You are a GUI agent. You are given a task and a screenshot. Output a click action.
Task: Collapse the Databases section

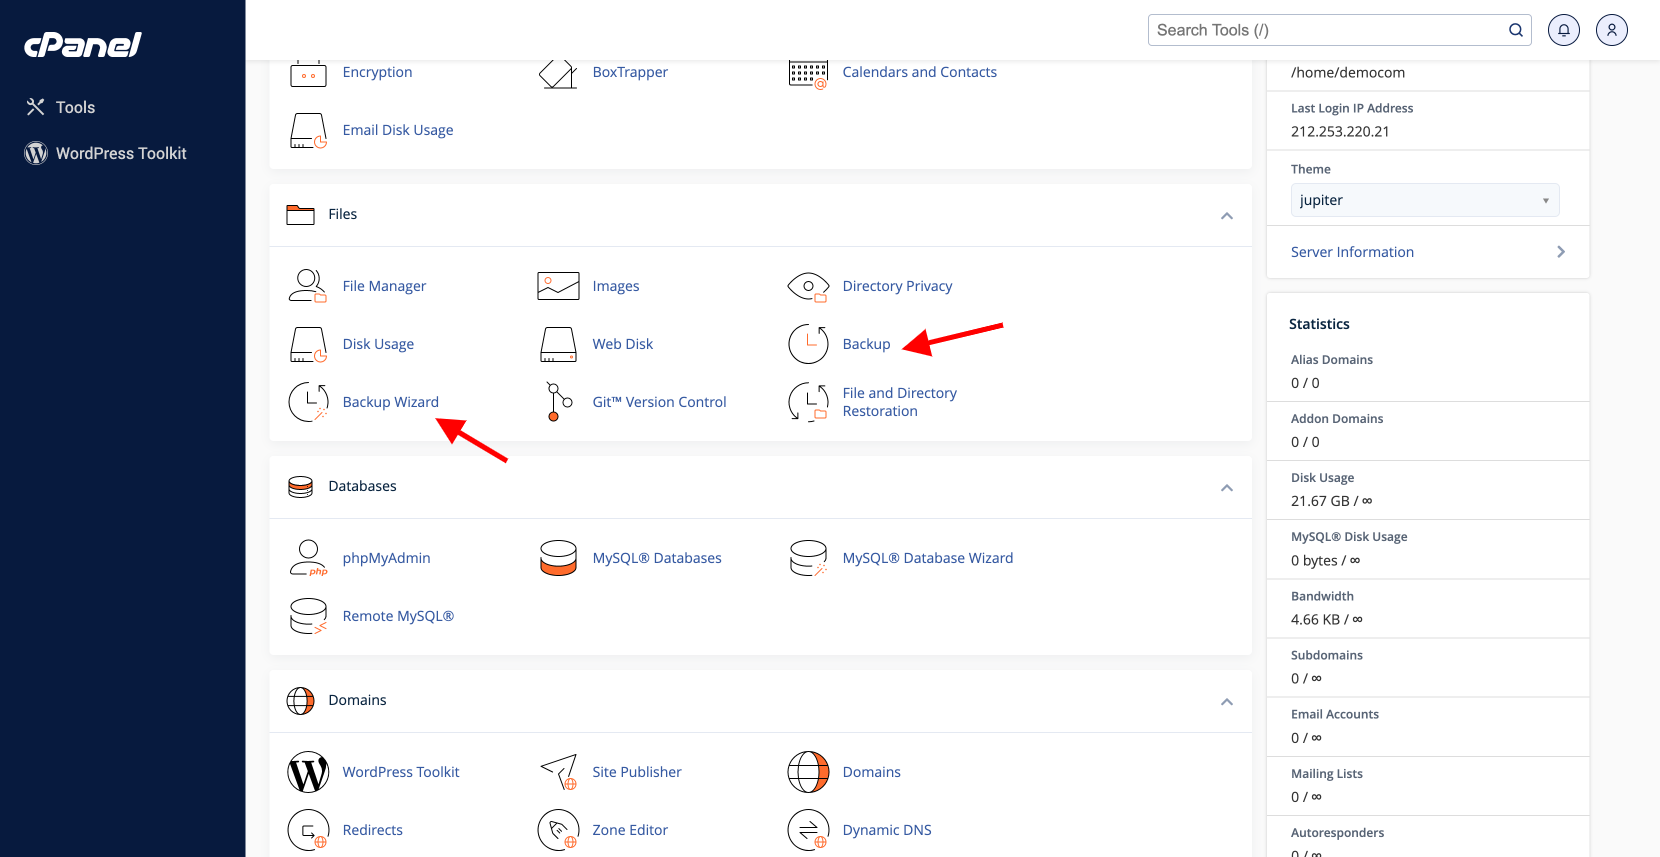point(1227,488)
